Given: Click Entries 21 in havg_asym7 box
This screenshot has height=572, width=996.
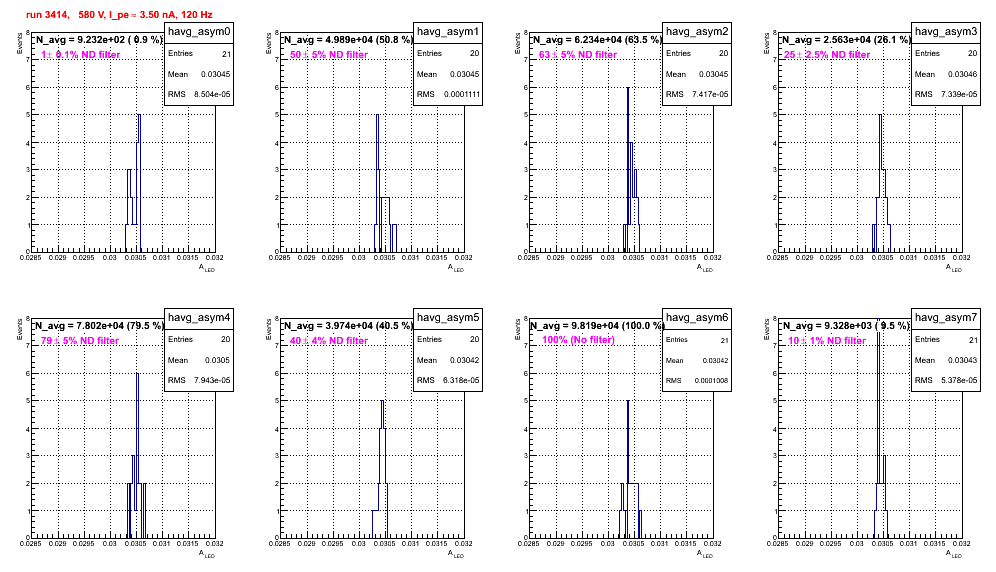Looking at the screenshot, I should point(946,339).
